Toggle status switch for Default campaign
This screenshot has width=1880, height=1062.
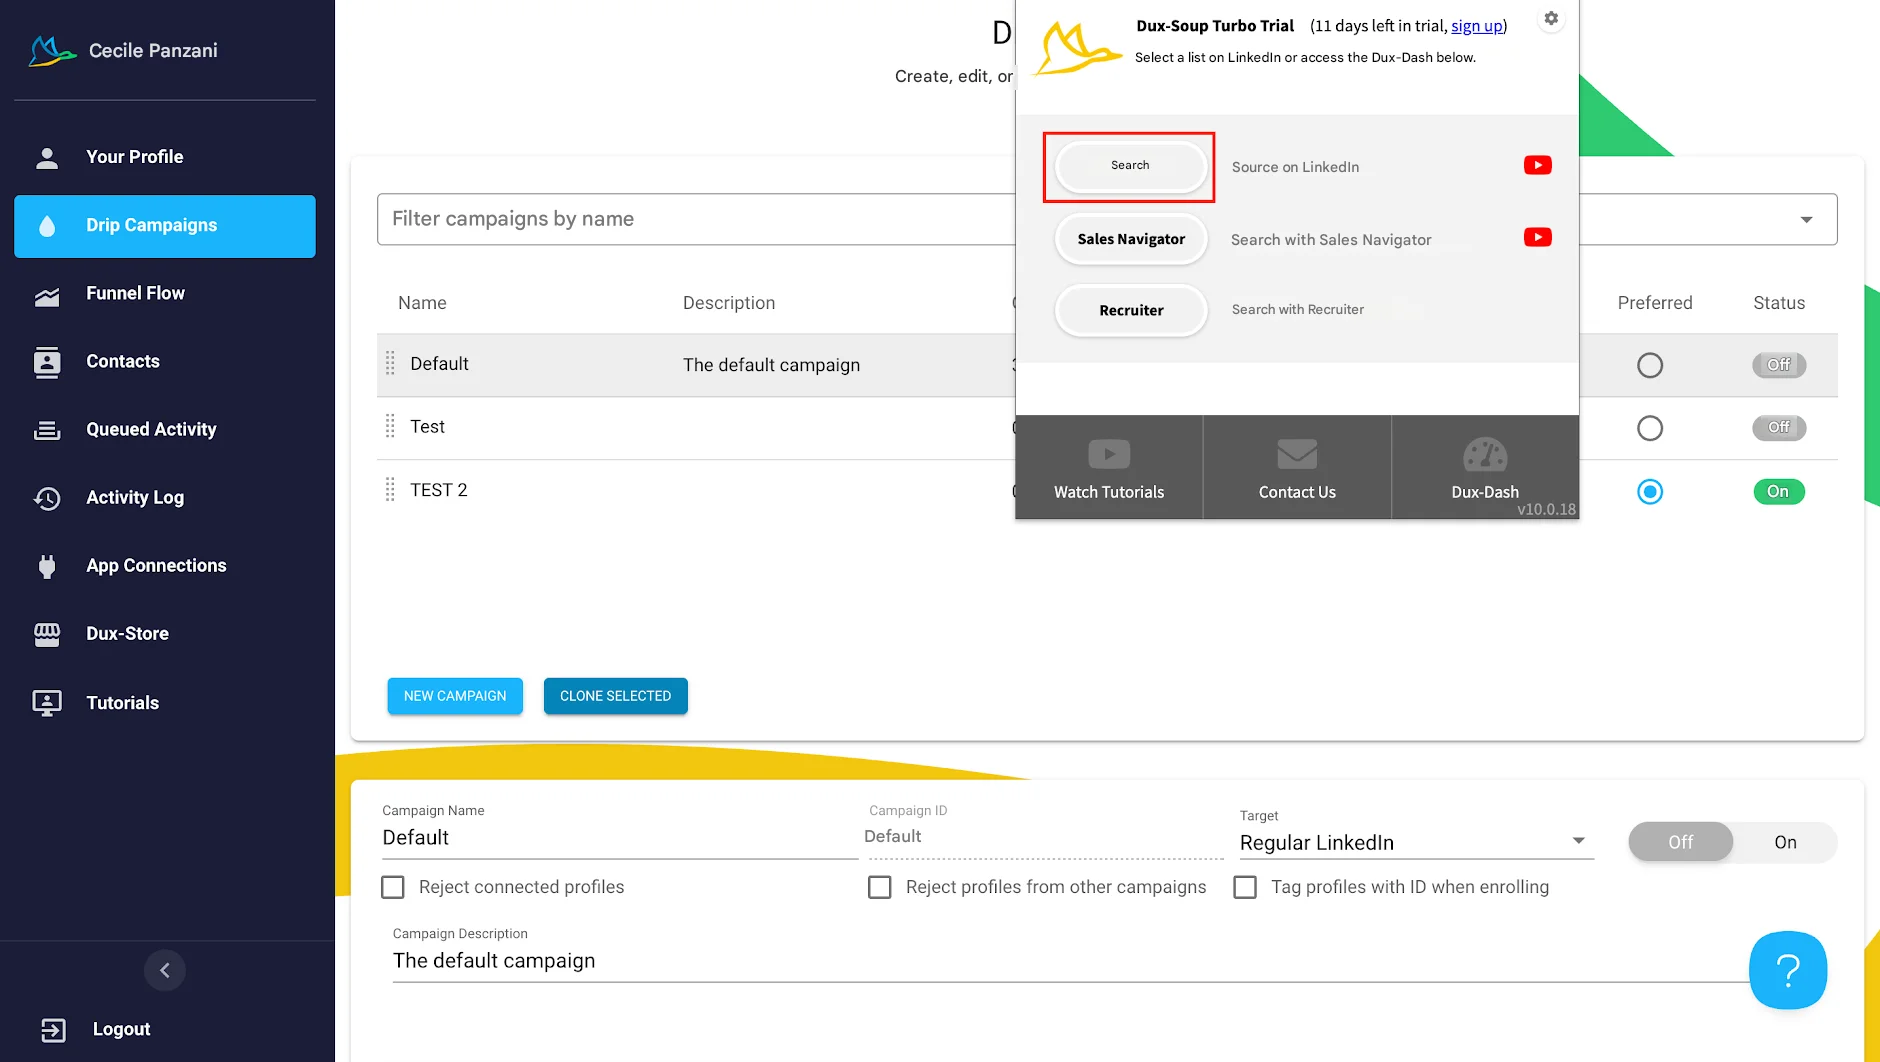[1779, 365]
